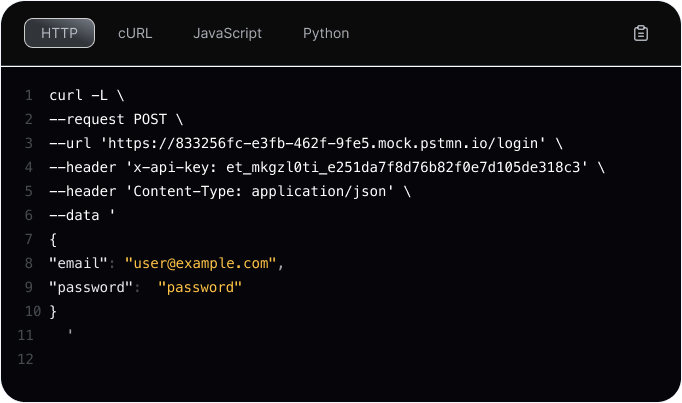Viewport: 682px width, 403px height.
Task: Show the Python code example
Action: tap(326, 33)
